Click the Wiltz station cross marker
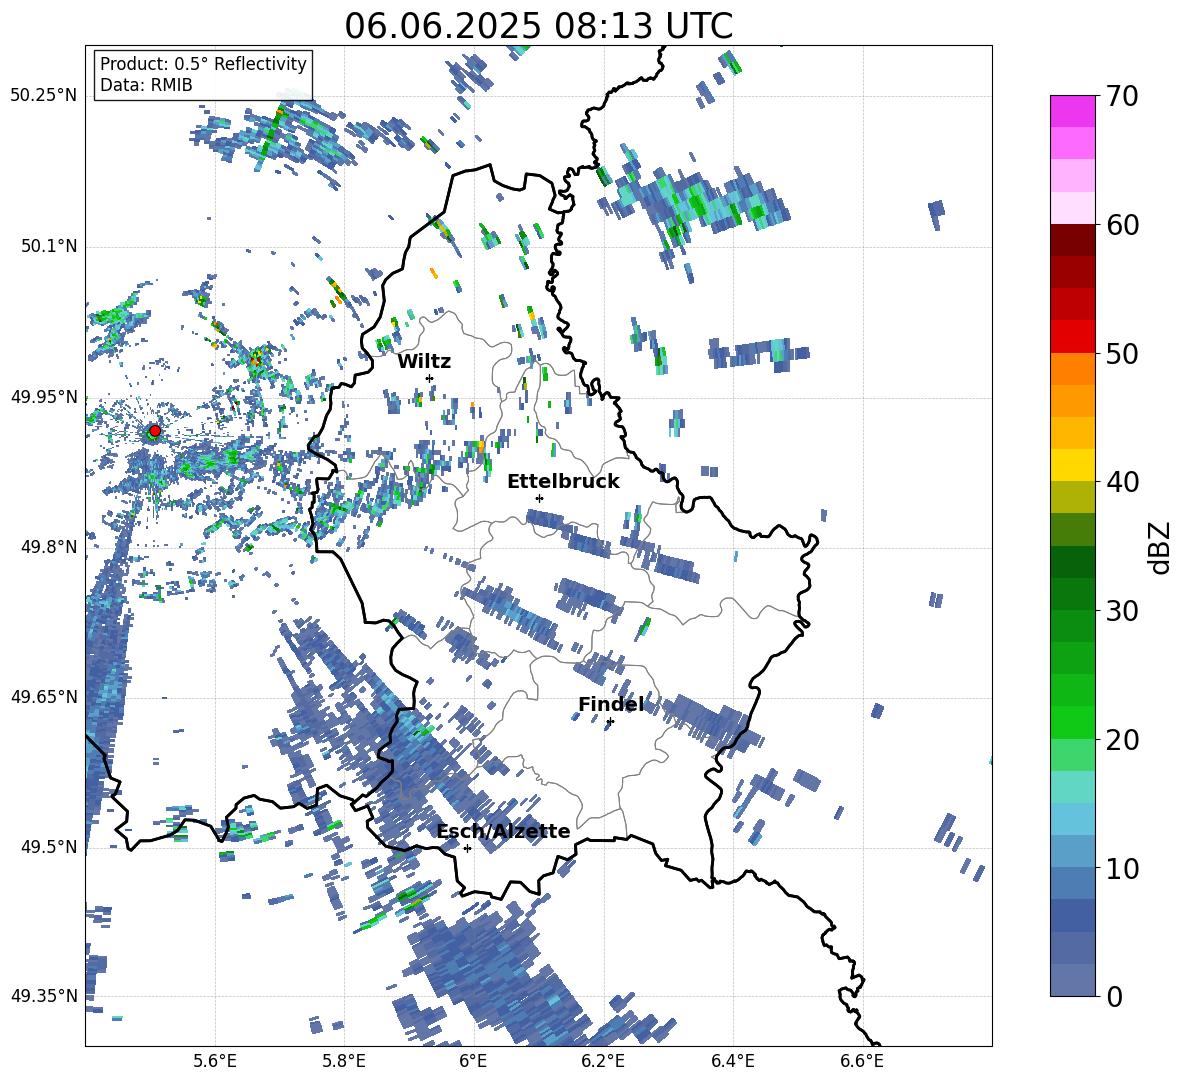 point(430,378)
